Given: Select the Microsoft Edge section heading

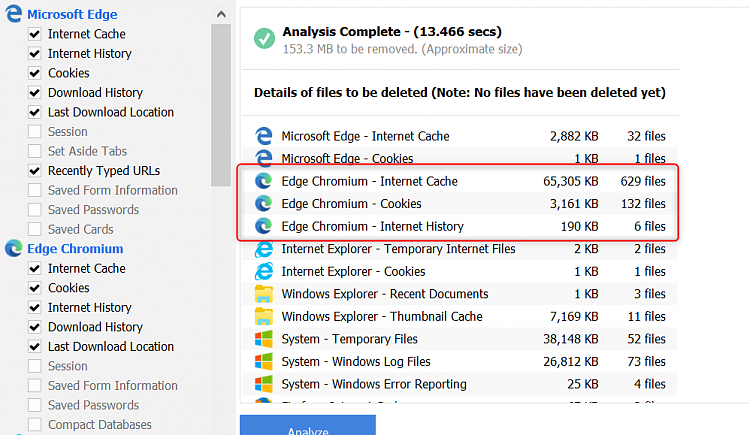Looking at the screenshot, I should 72,14.
